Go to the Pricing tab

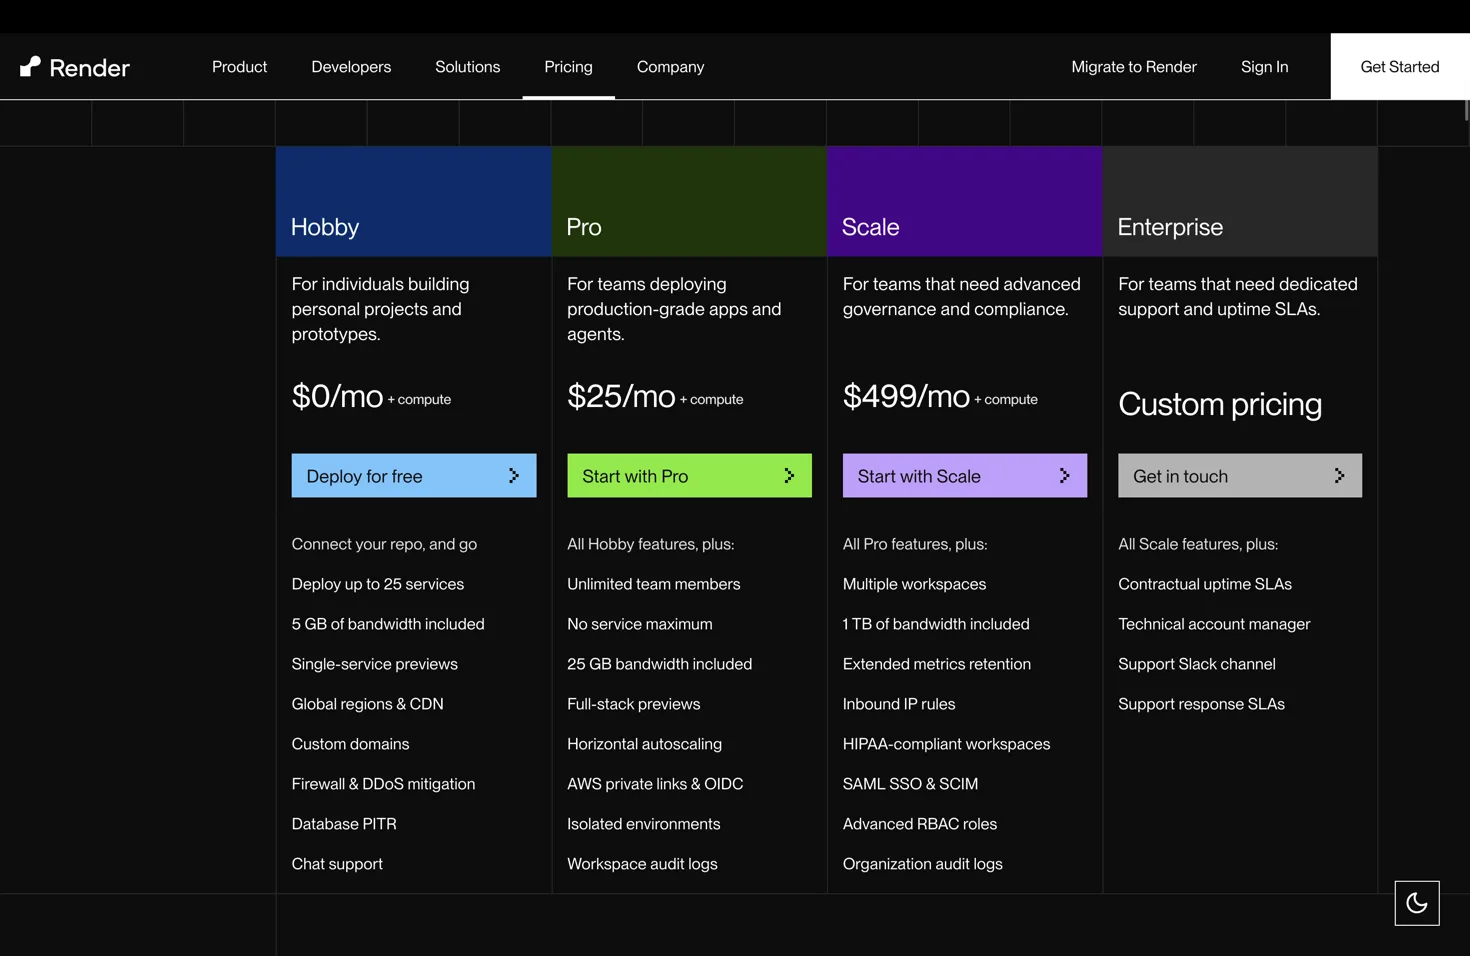(x=568, y=67)
